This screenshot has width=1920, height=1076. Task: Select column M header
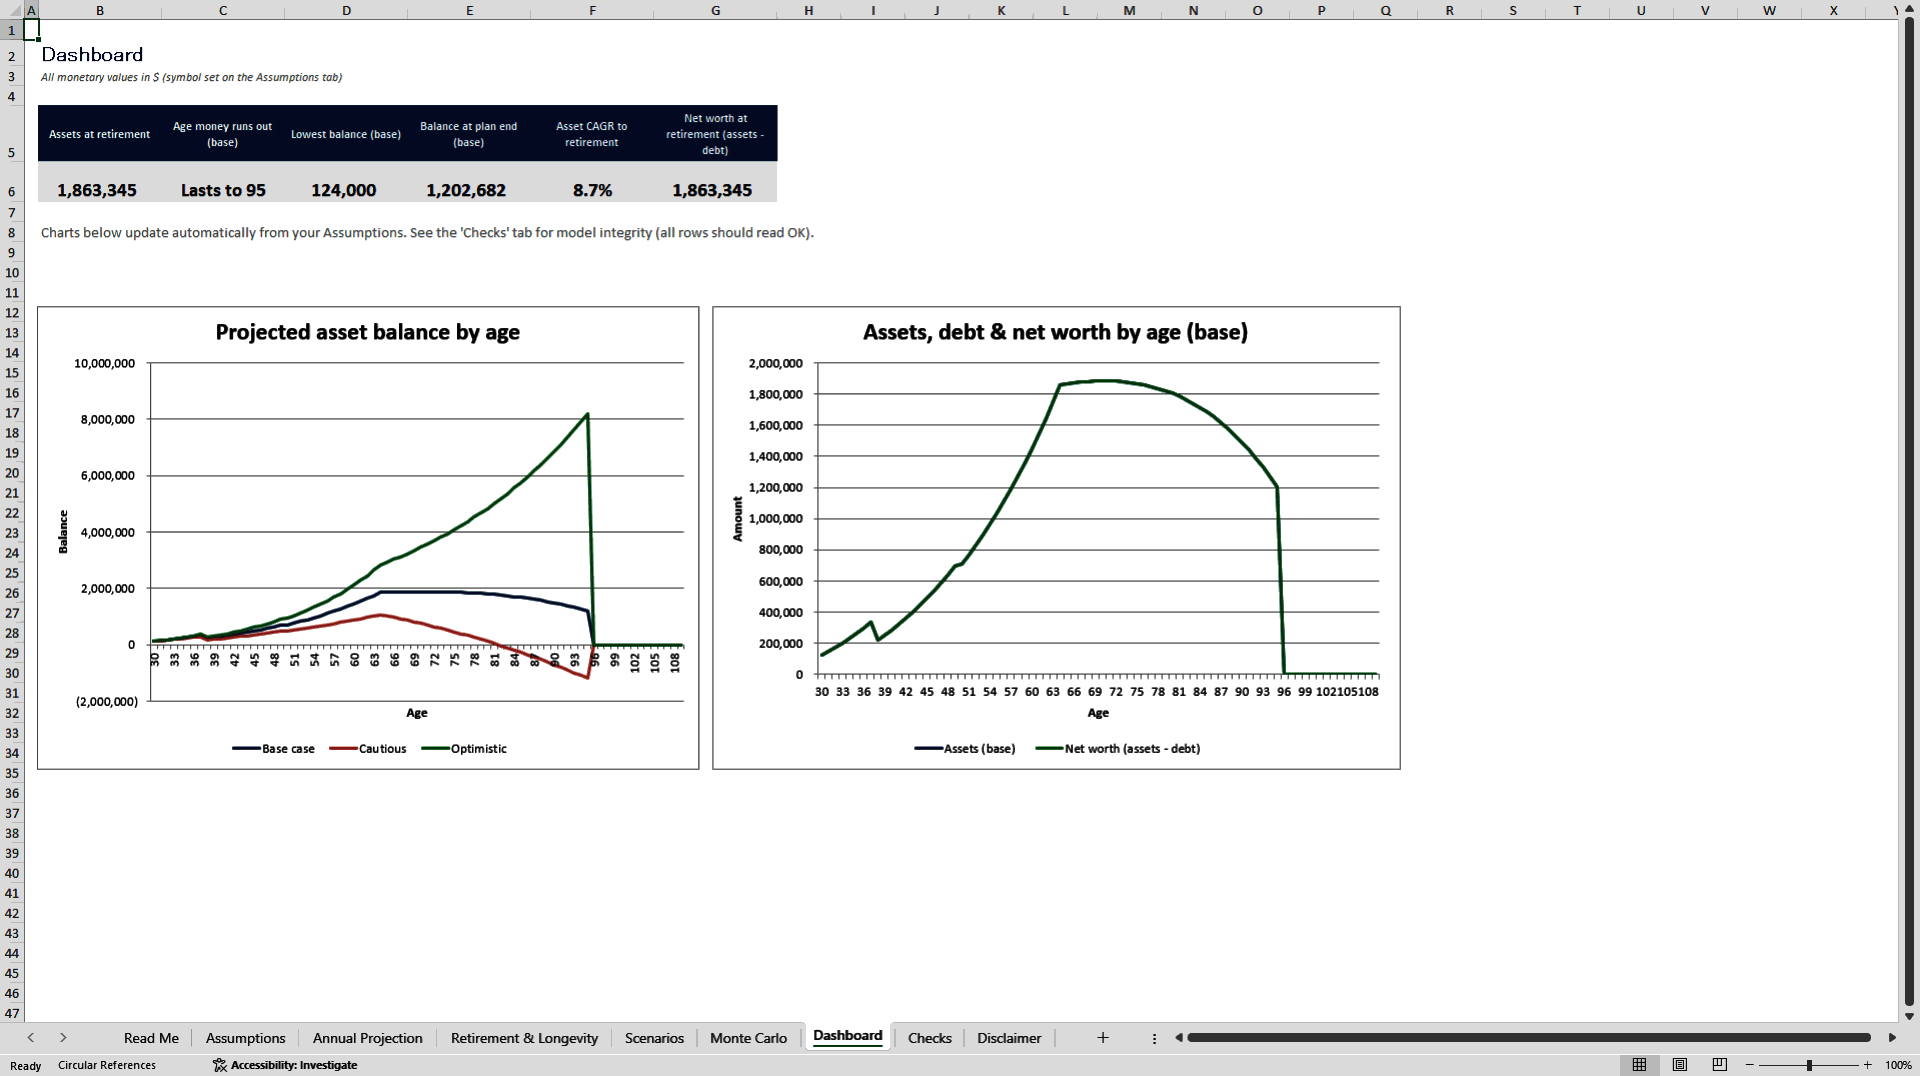(1129, 10)
